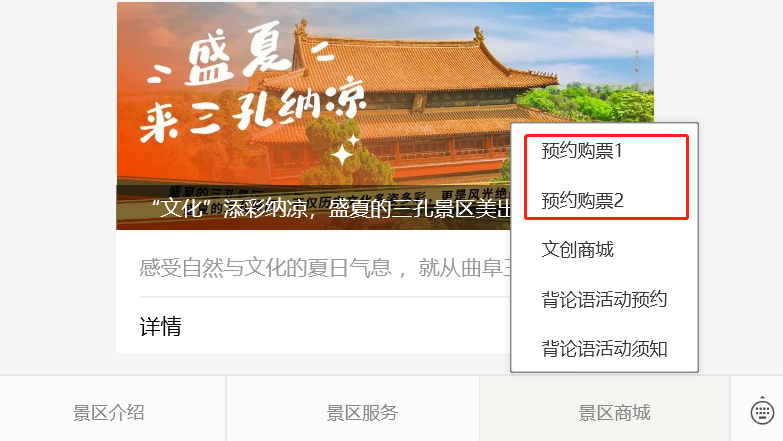Switch to keyboard input with the keyboard icon

point(762,411)
